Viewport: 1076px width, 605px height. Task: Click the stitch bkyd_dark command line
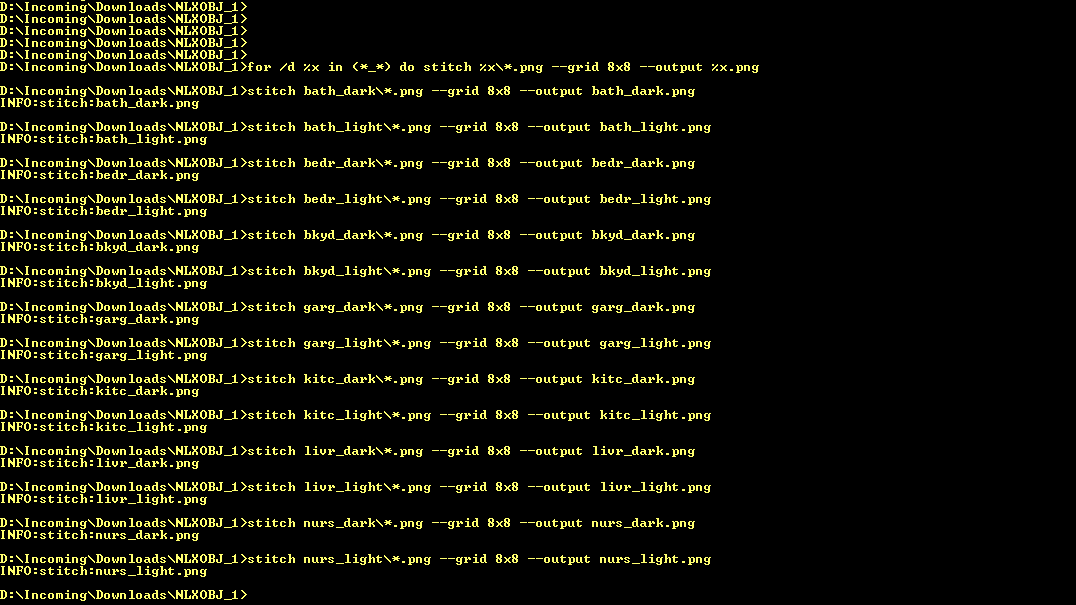point(348,235)
